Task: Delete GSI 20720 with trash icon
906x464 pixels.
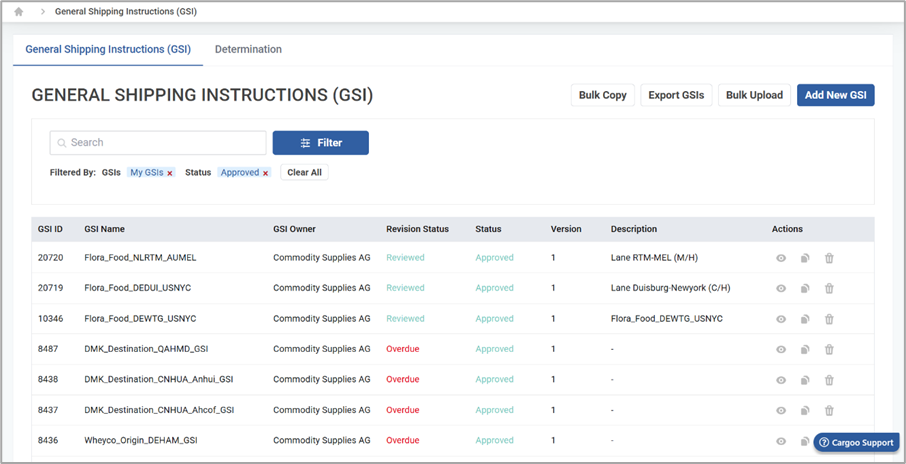Action: point(829,258)
